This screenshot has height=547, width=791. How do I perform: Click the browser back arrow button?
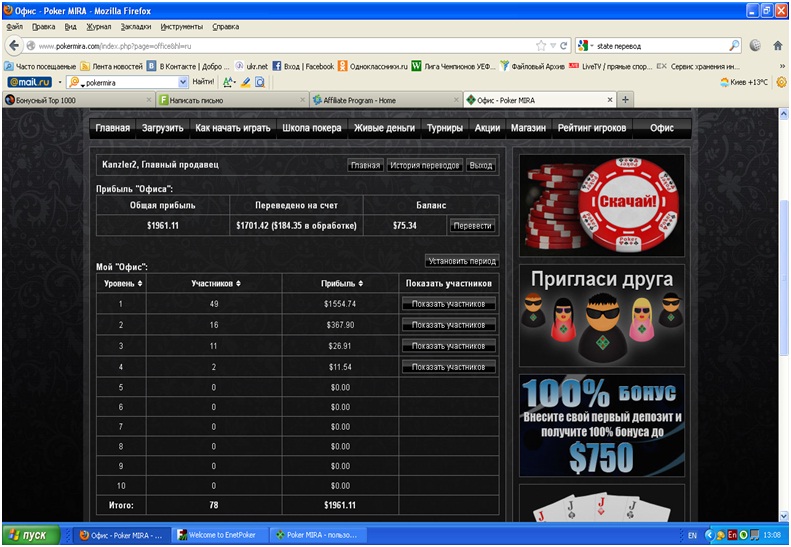pos(14,46)
